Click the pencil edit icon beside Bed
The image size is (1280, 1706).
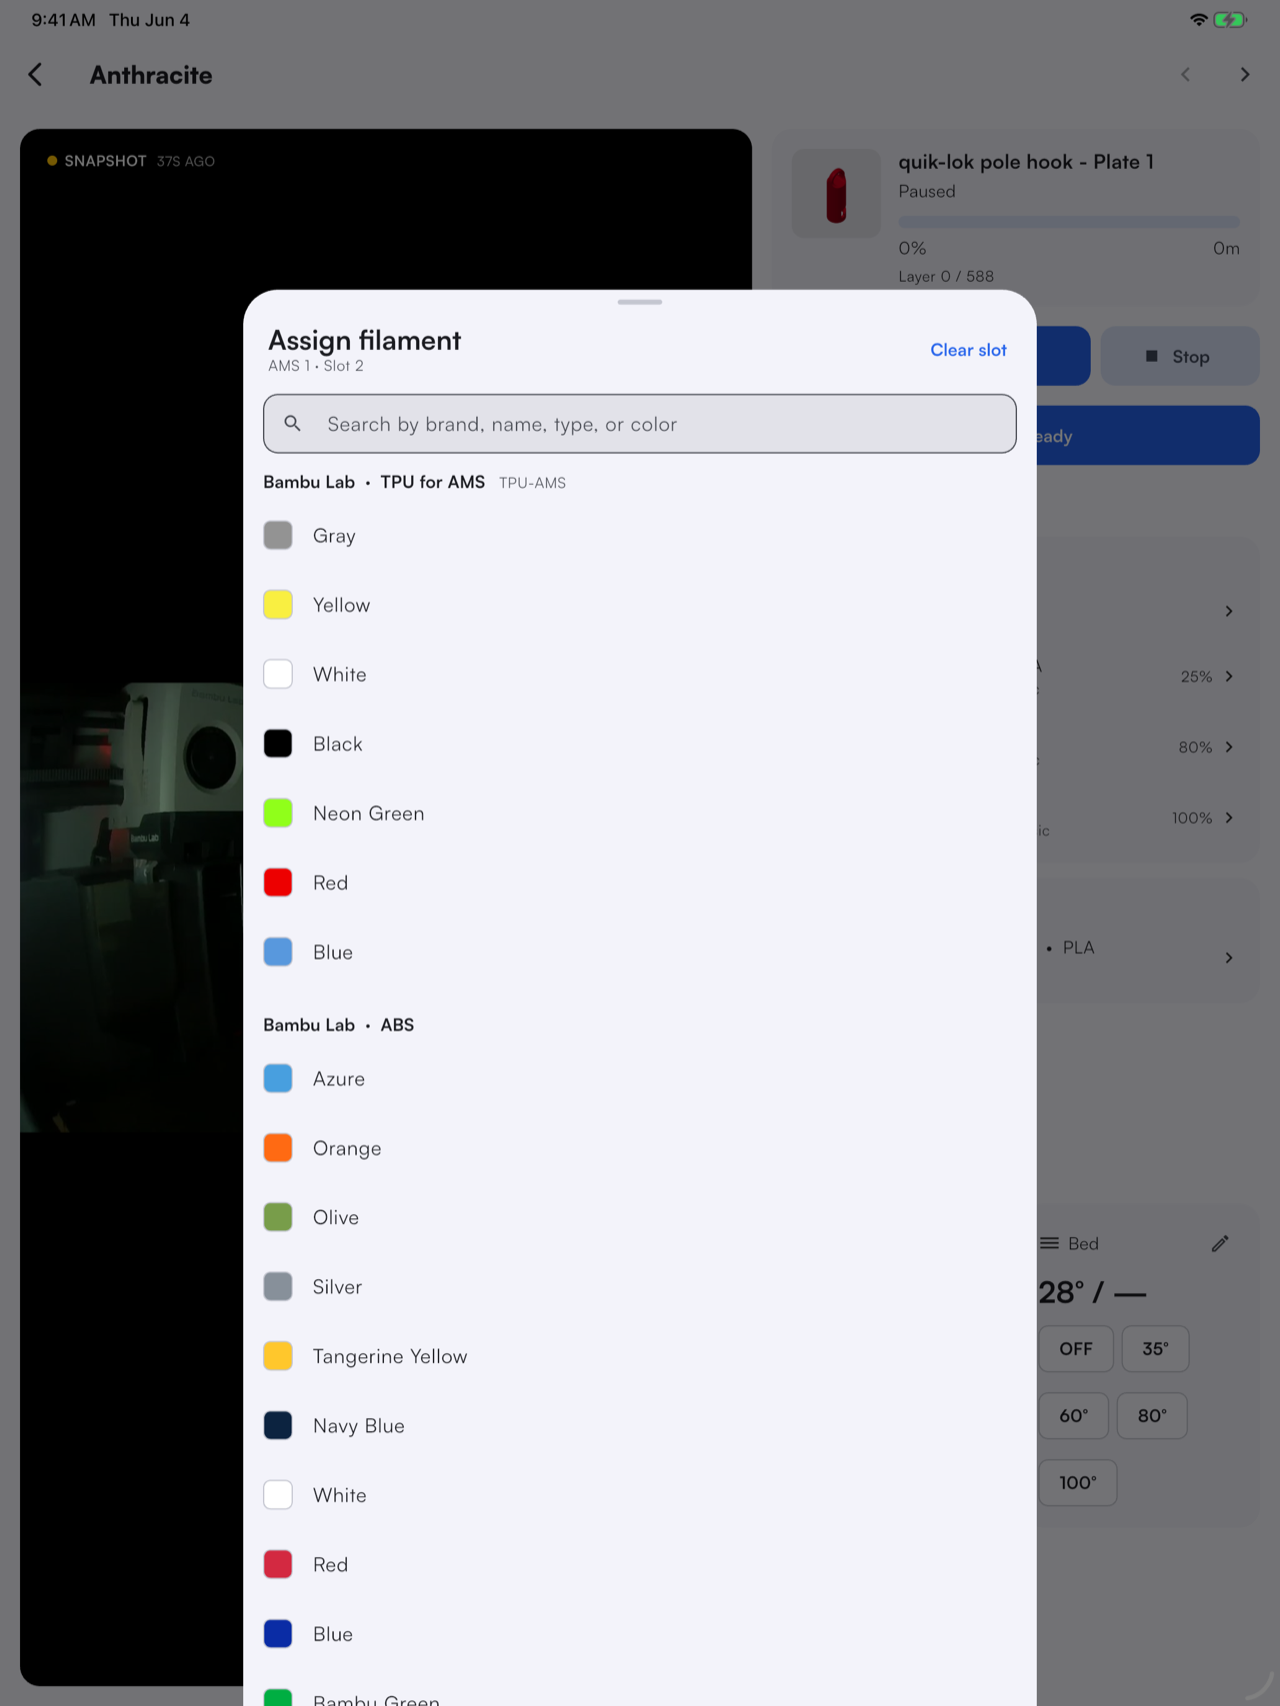click(1220, 1243)
